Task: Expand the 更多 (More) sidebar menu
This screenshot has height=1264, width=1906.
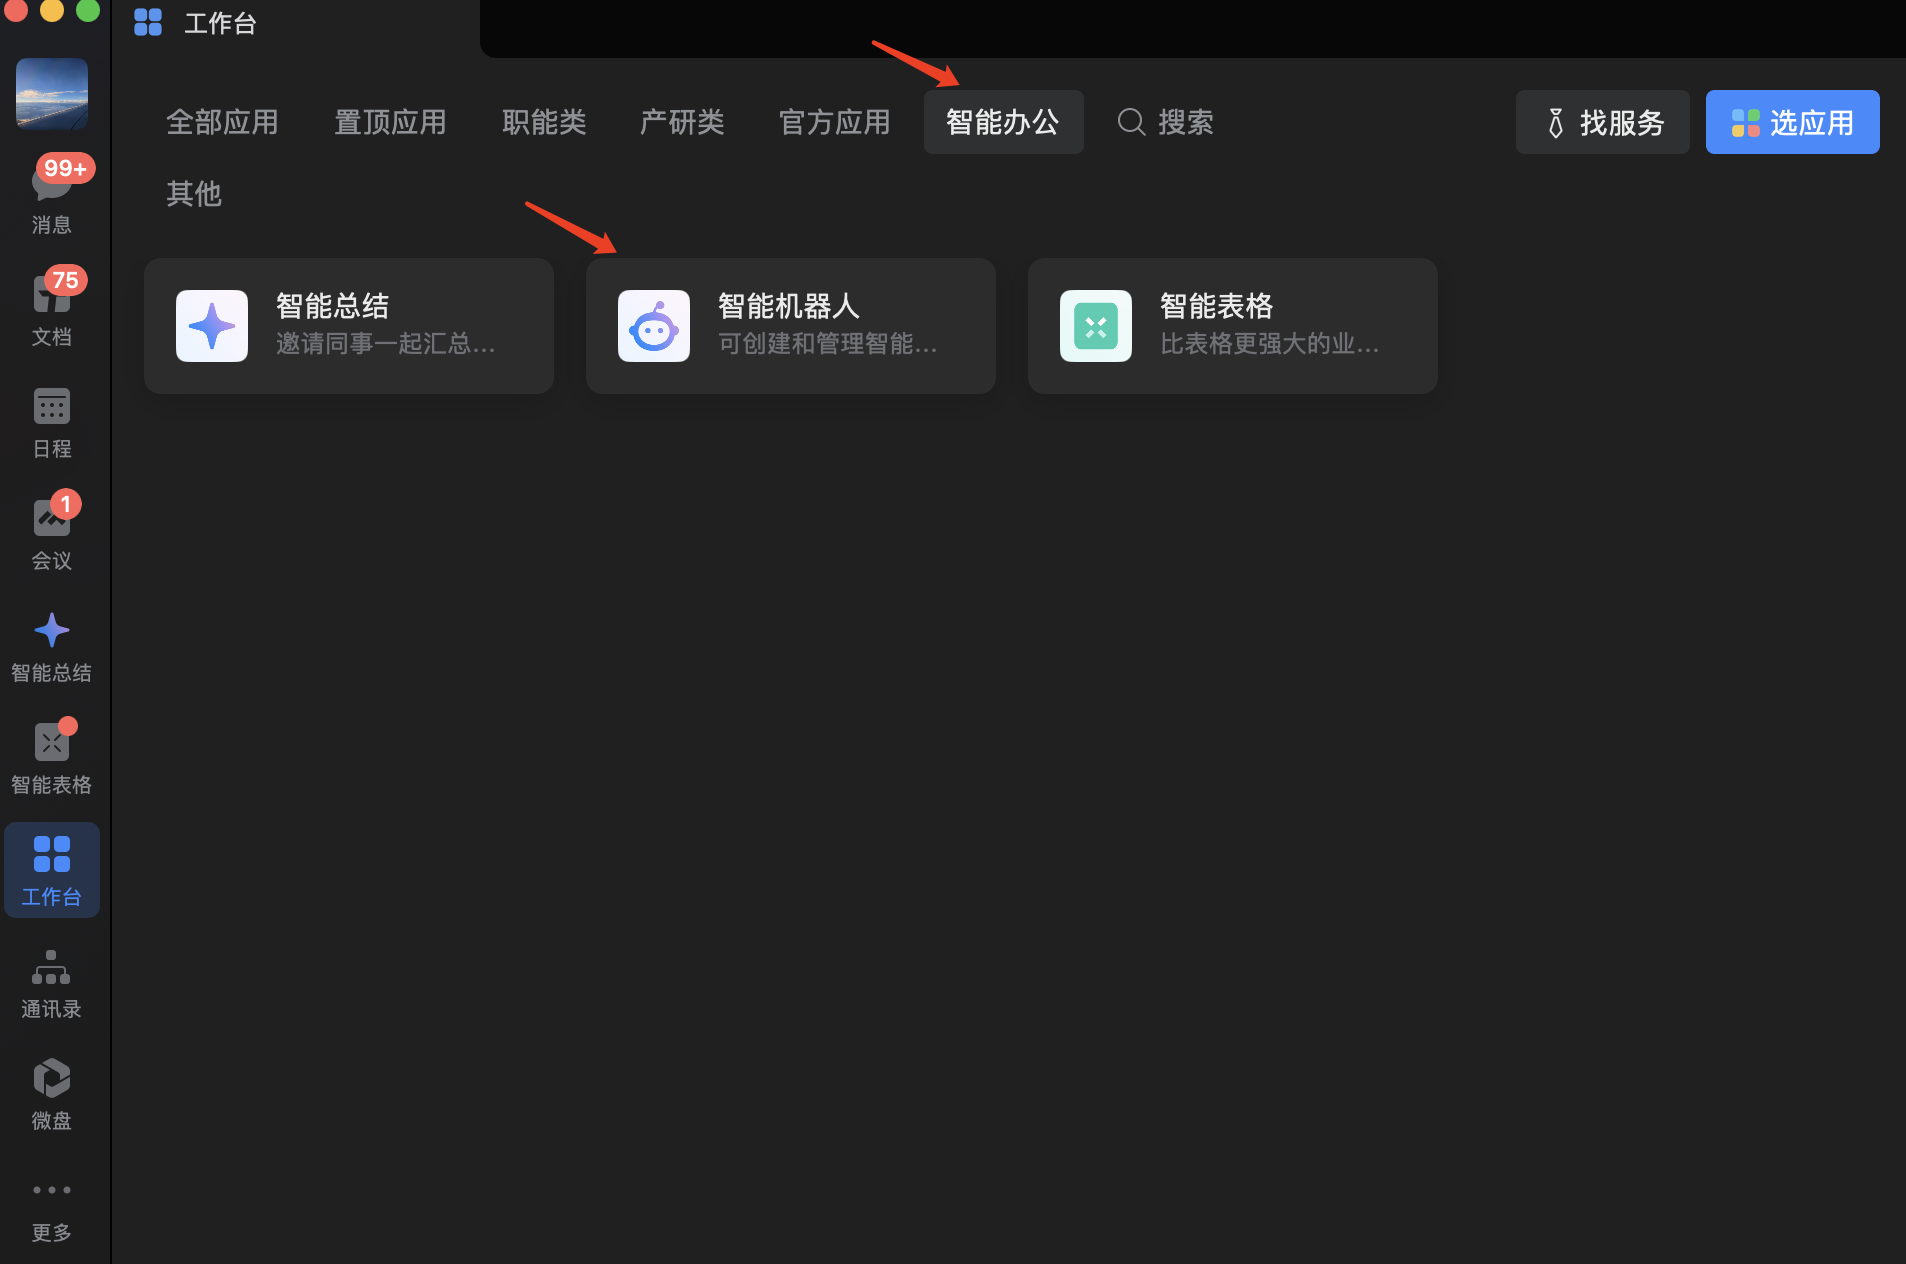Action: tap(52, 1206)
